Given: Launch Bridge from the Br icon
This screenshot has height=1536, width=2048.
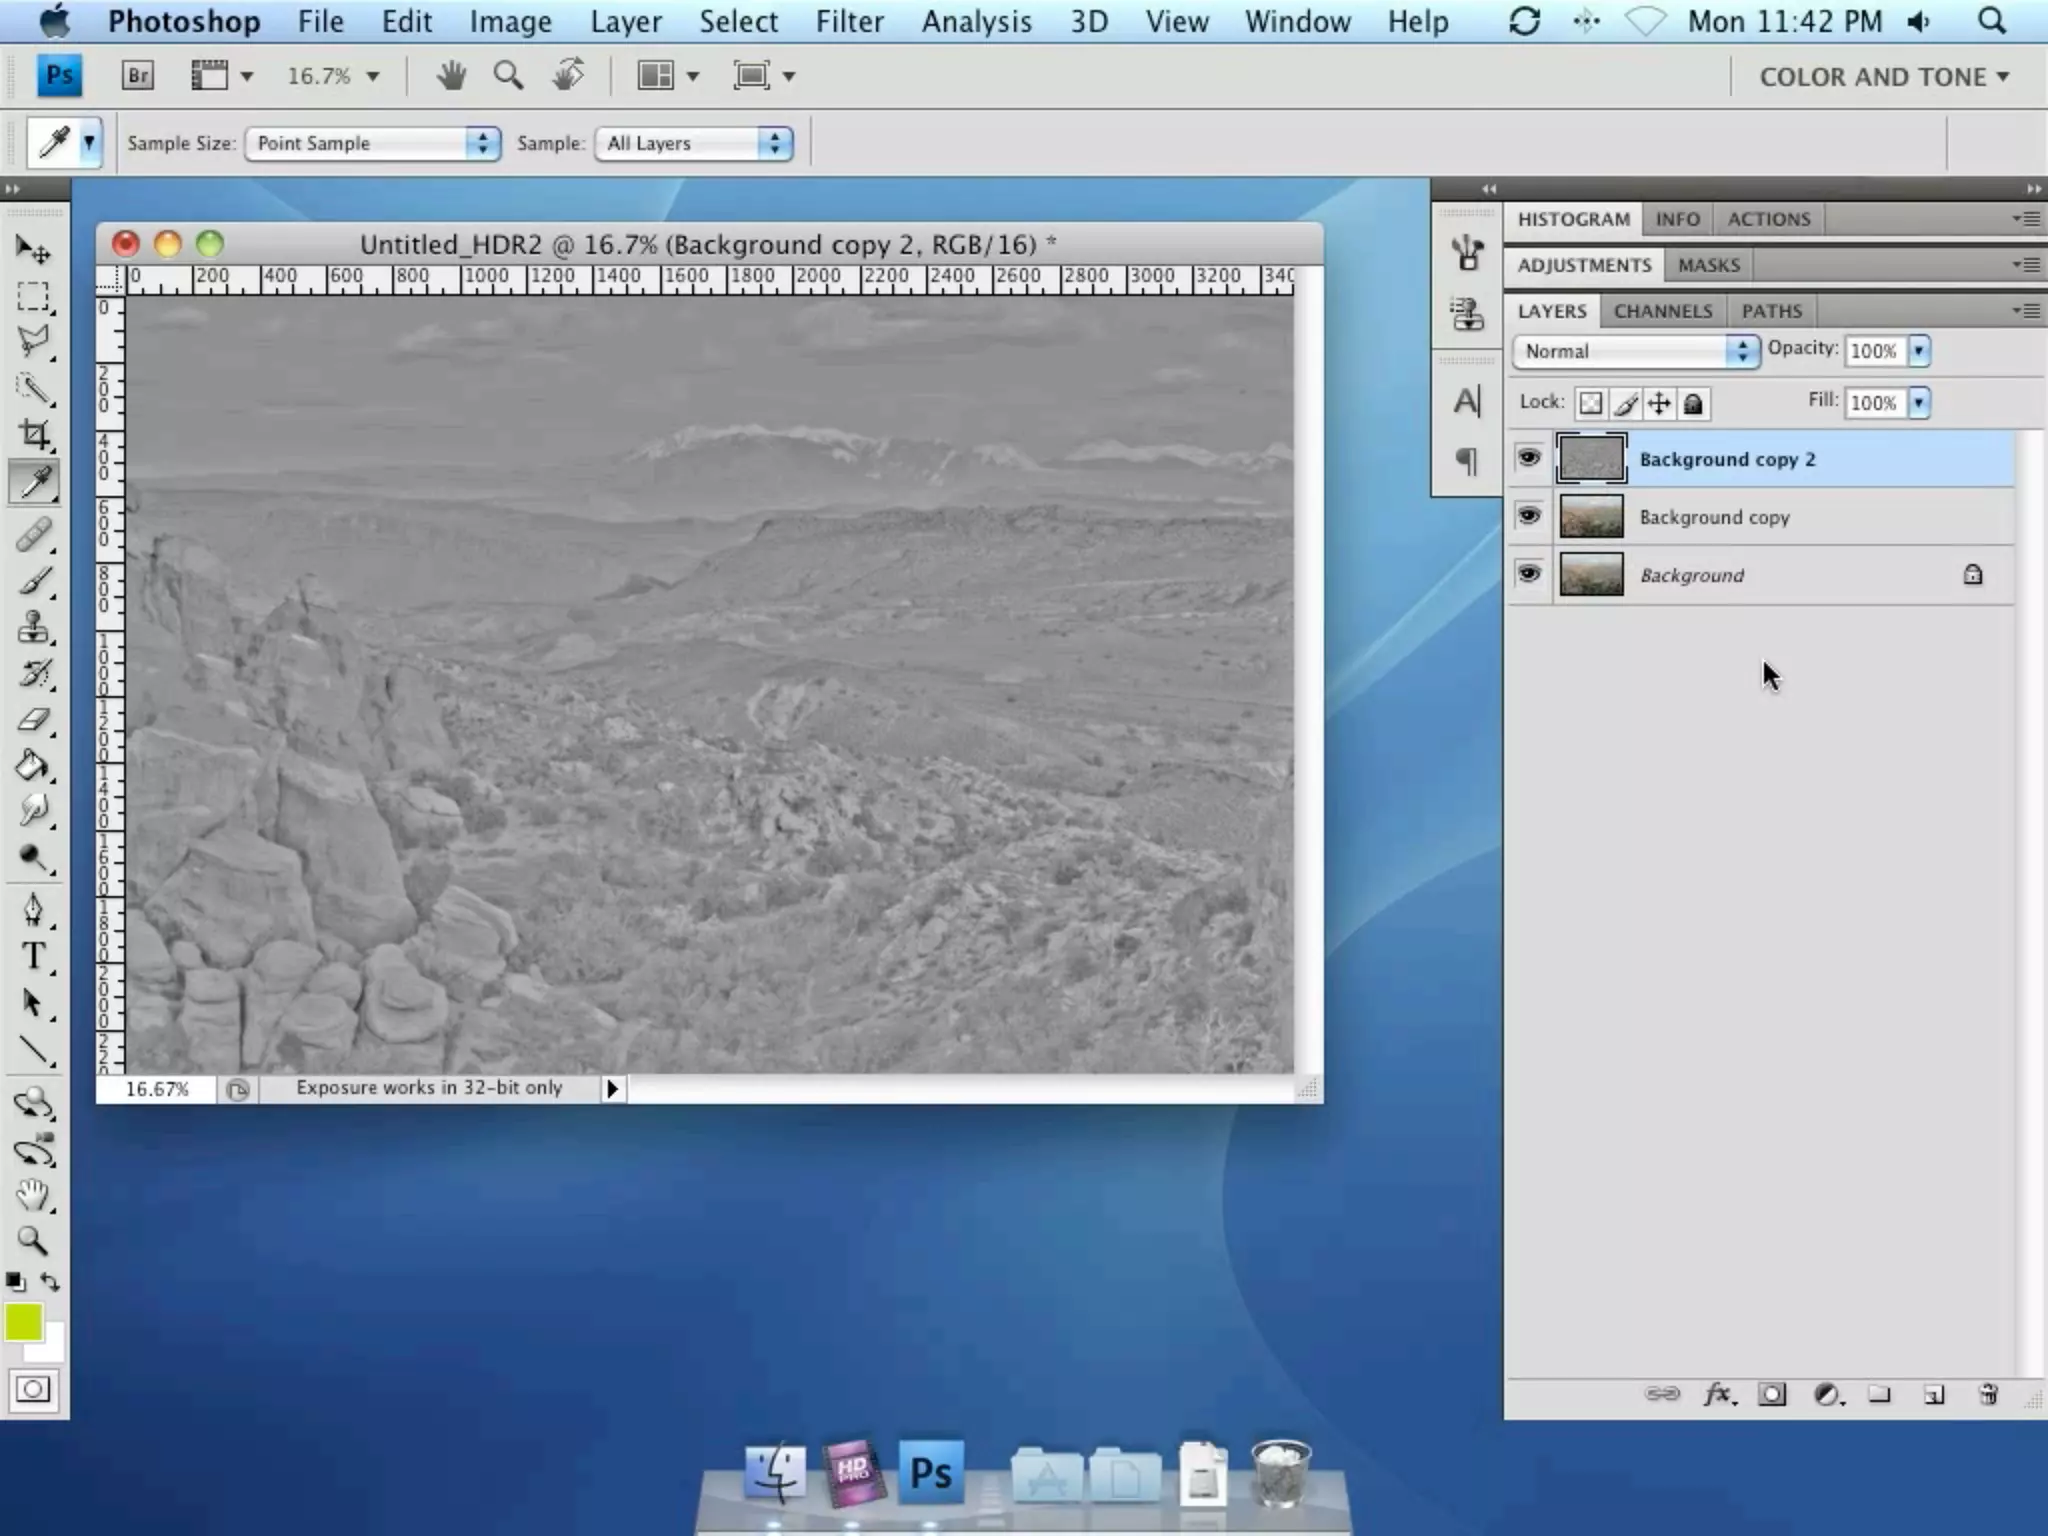Looking at the screenshot, I should click(x=138, y=76).
